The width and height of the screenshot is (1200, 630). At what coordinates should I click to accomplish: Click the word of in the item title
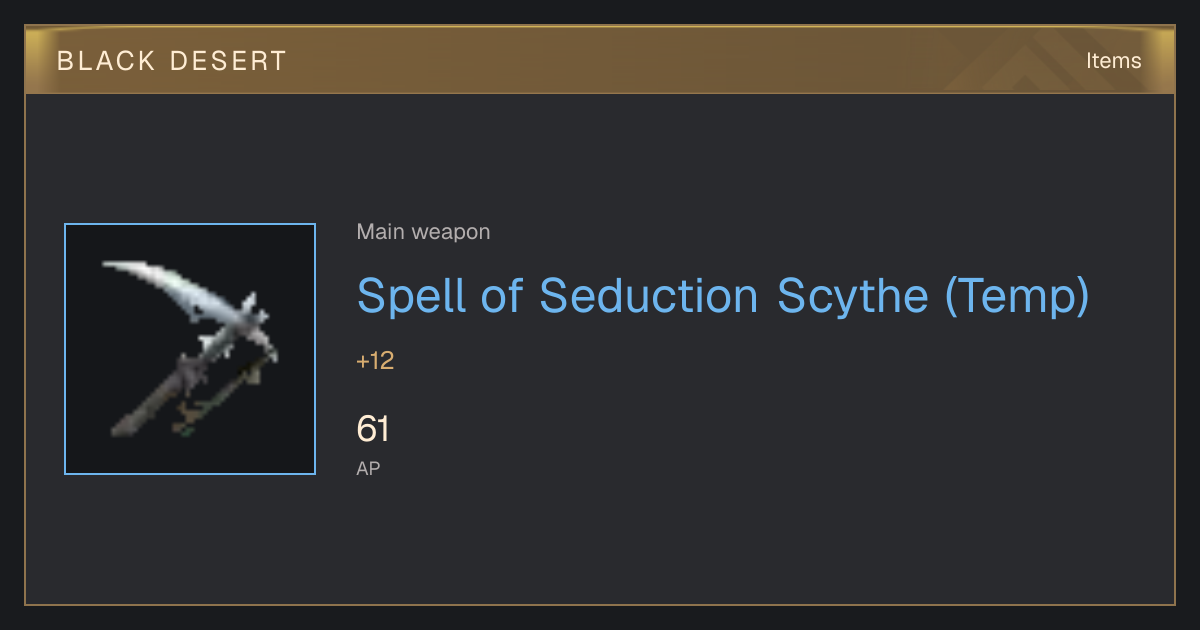(x=505, y=295)
